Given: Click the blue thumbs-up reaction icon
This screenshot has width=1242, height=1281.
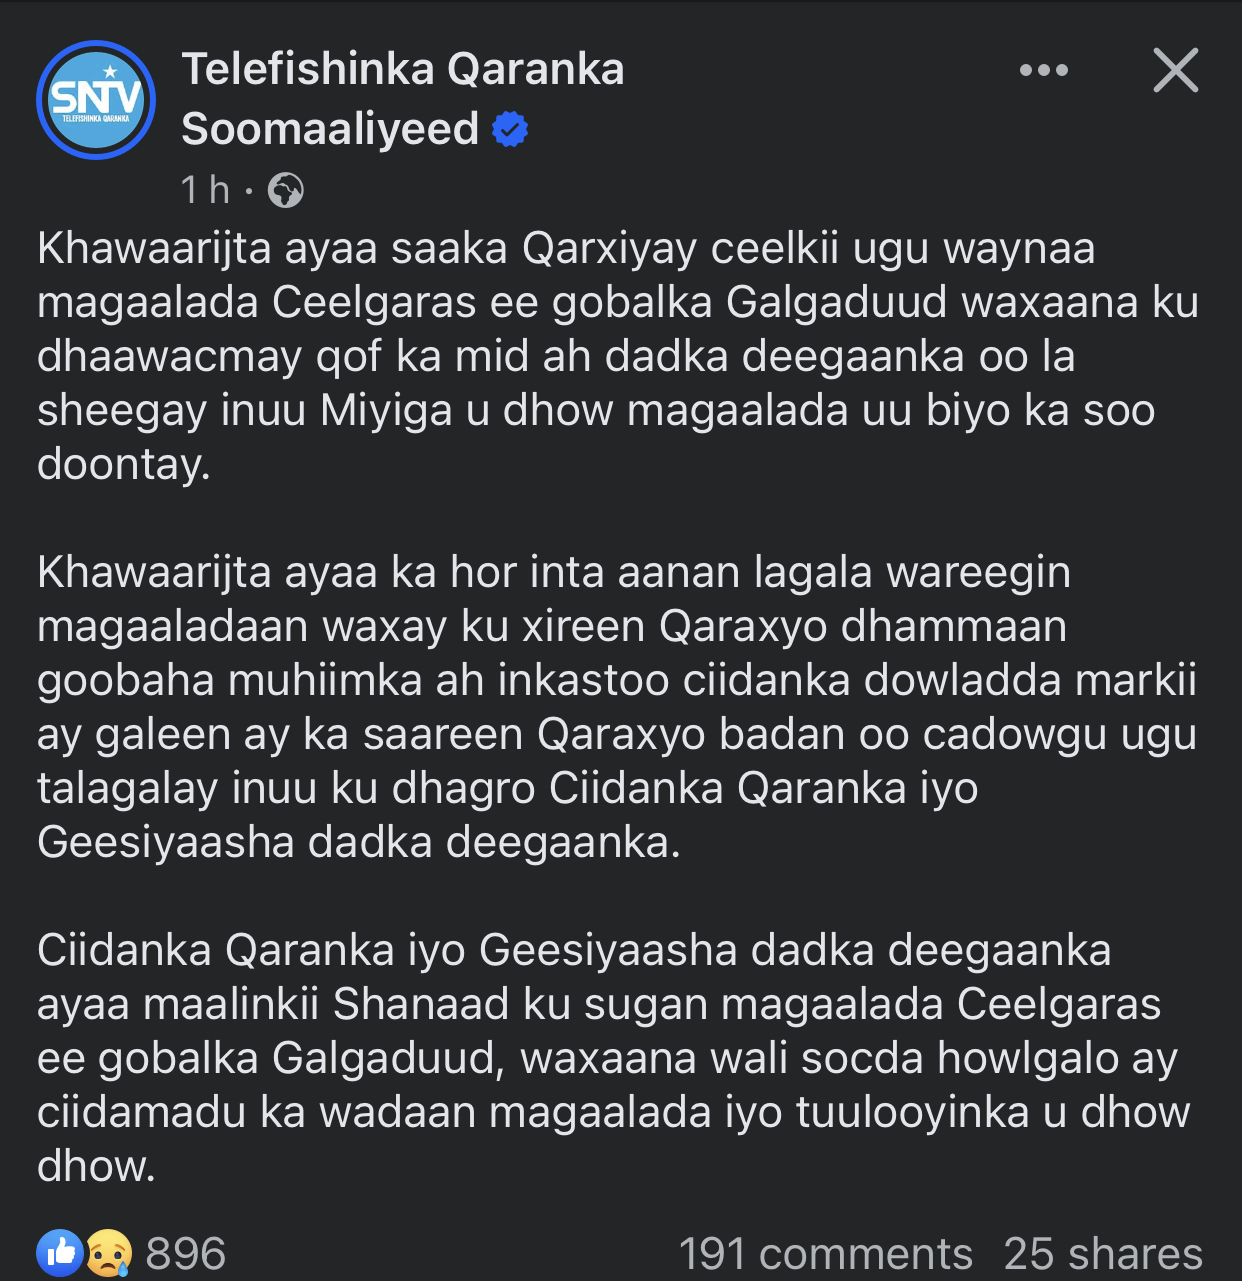Looking at the screenshot, I should pos(60,1252).
